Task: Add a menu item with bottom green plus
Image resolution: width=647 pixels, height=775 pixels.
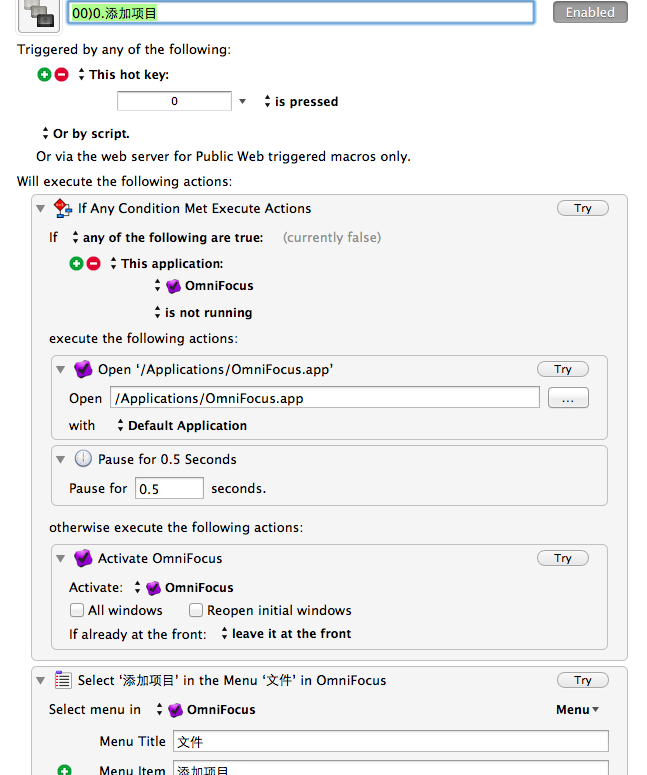Action: tap(64, 770)
